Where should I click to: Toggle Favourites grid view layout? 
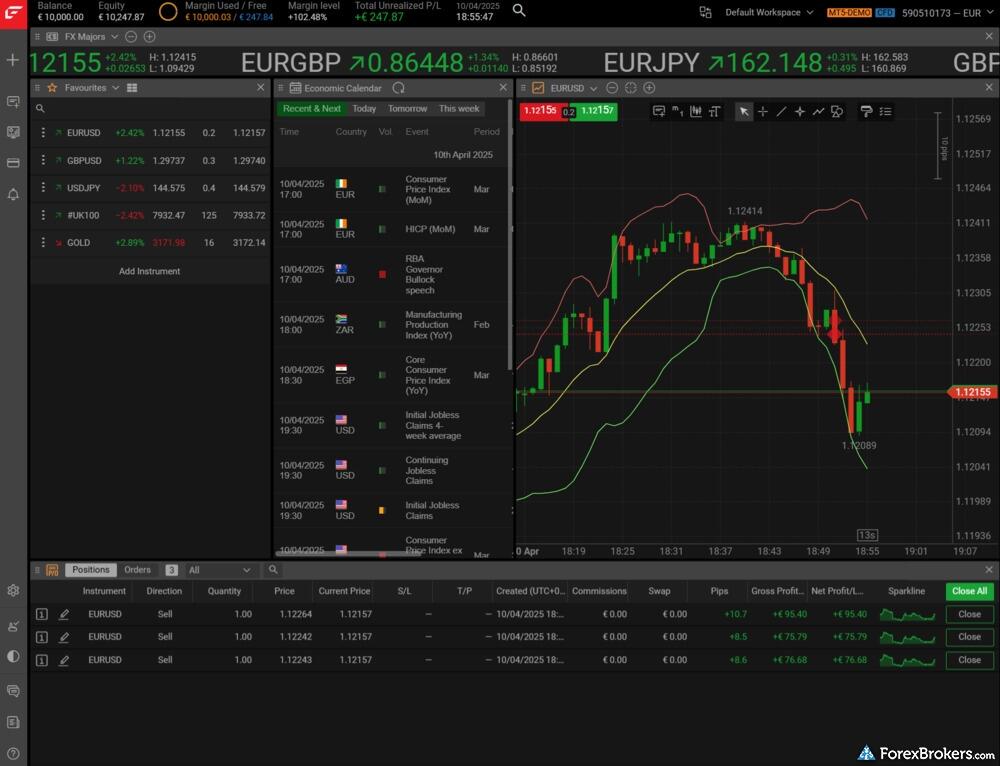coord(132,88)
